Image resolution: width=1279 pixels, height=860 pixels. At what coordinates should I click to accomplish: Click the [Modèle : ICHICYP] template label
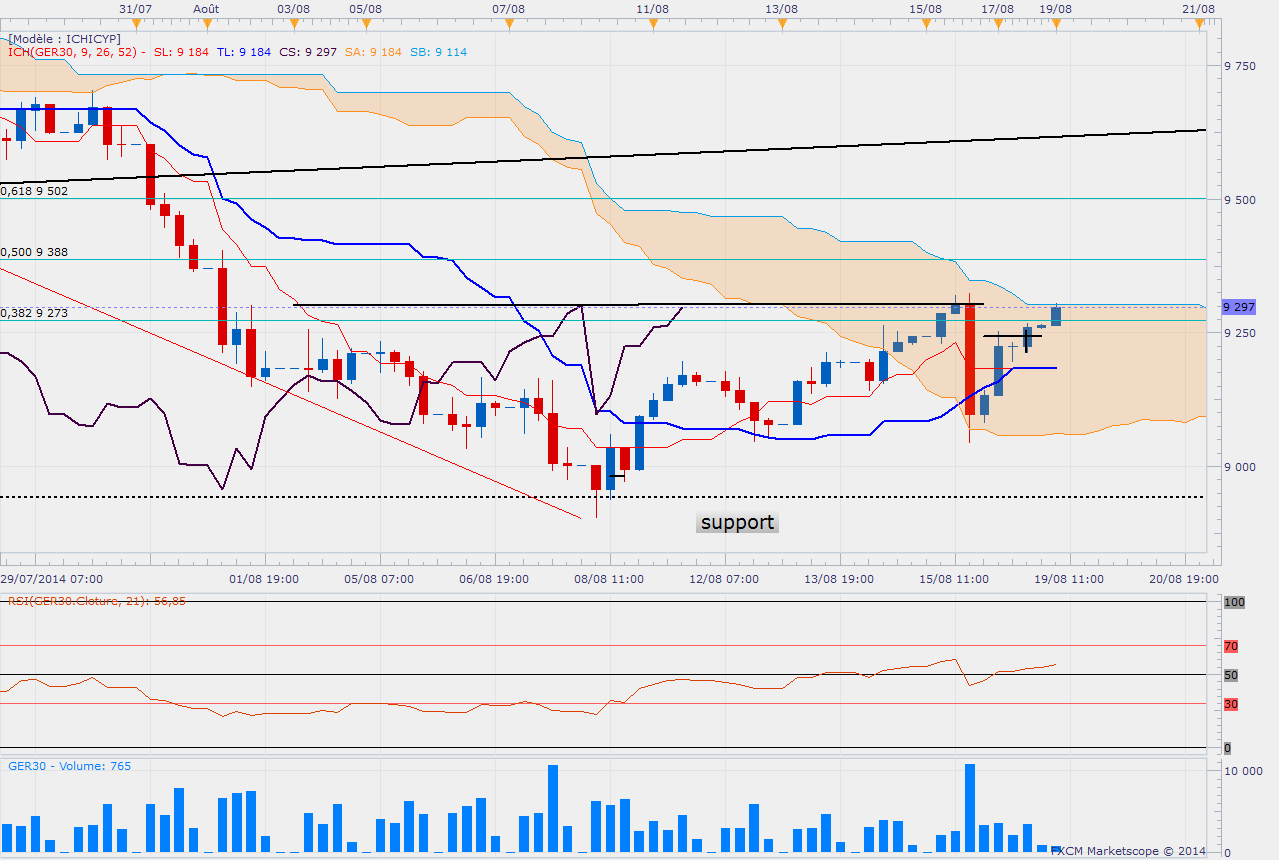[64, 38]
